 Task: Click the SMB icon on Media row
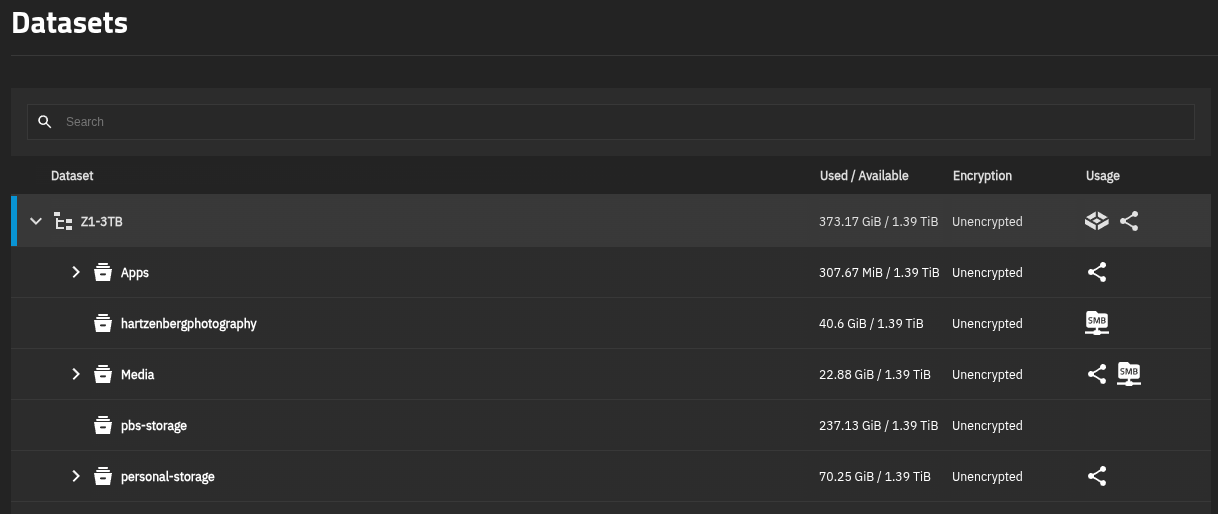(1129, 374)
